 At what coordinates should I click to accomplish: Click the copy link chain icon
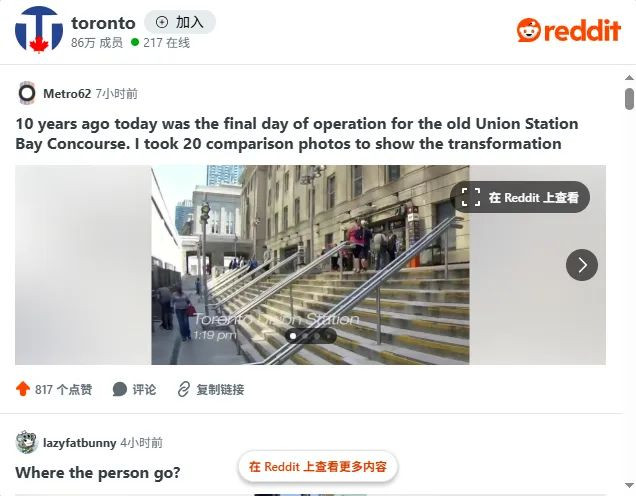pyautogui.click(x=183, y=389)
